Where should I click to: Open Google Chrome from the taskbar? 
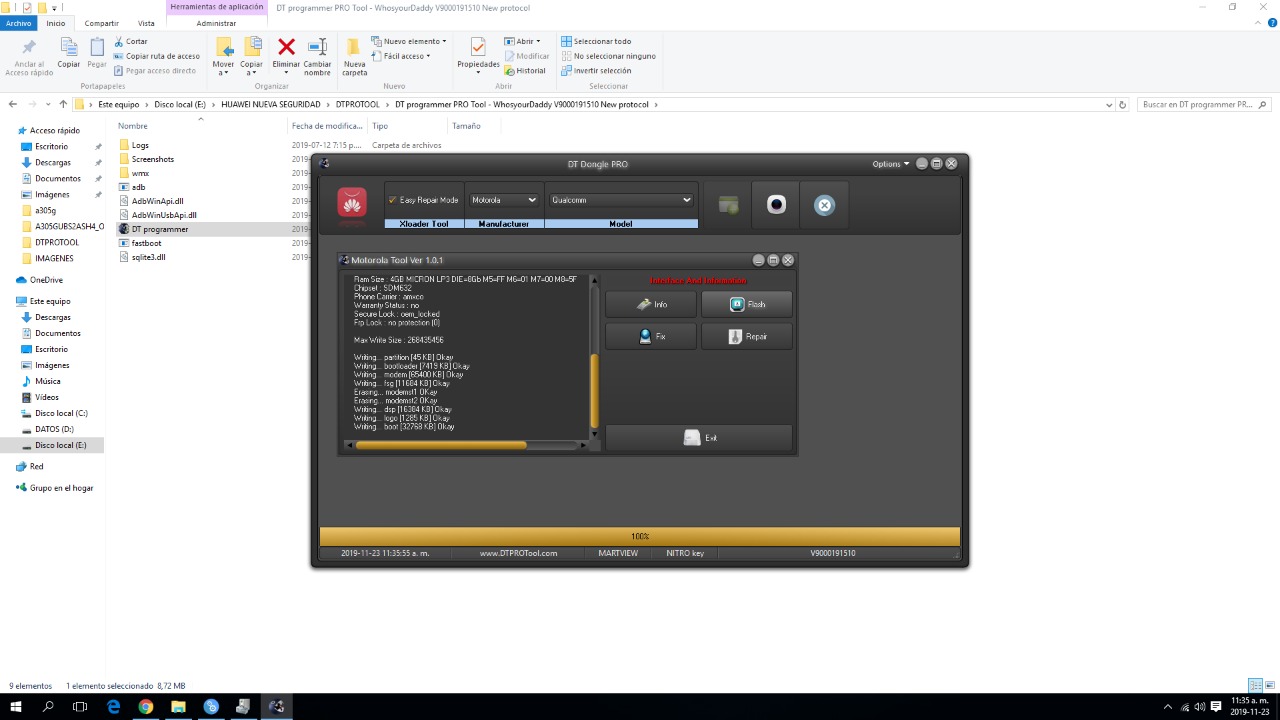pyautogui.click(x=146, y=706)
